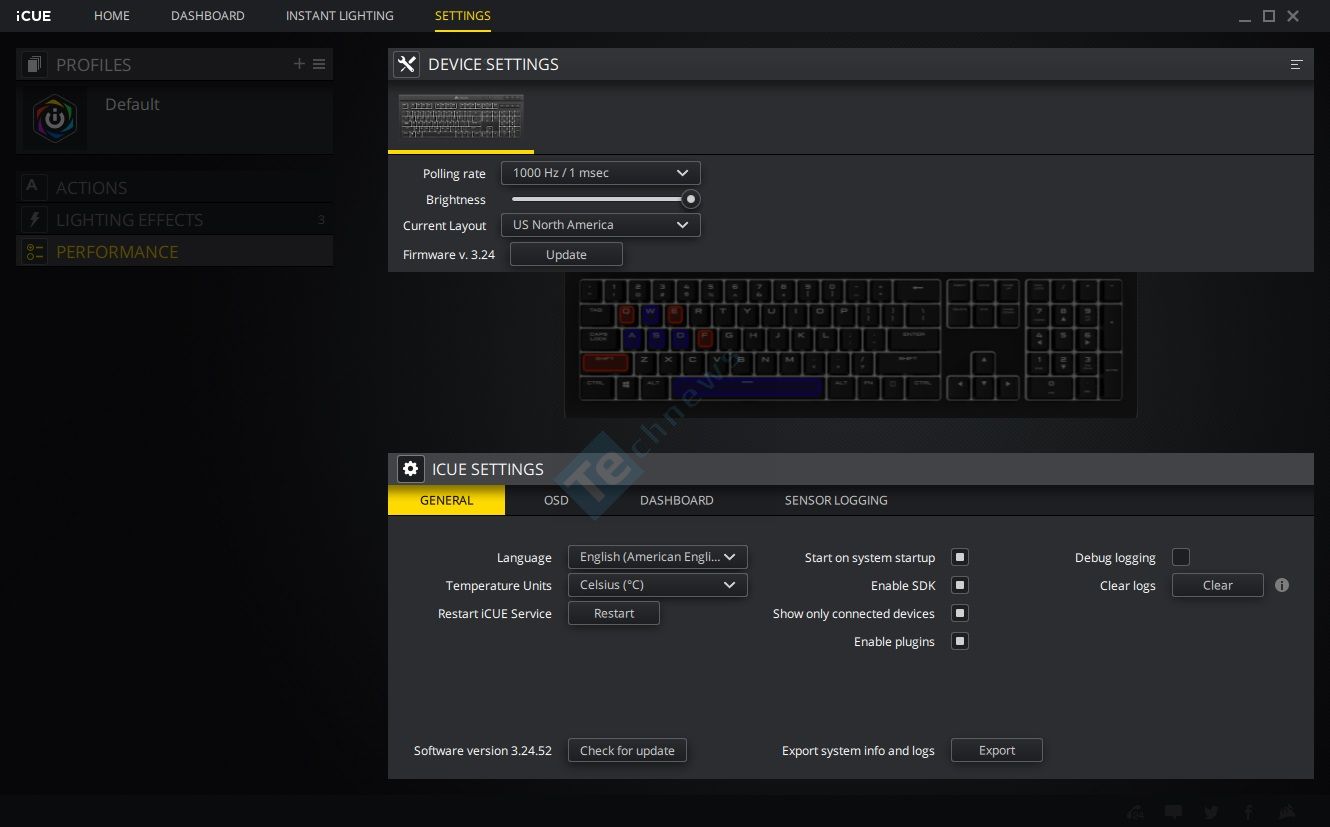
Task: Select the Default profile entry
Action: (x=175, y=119)
